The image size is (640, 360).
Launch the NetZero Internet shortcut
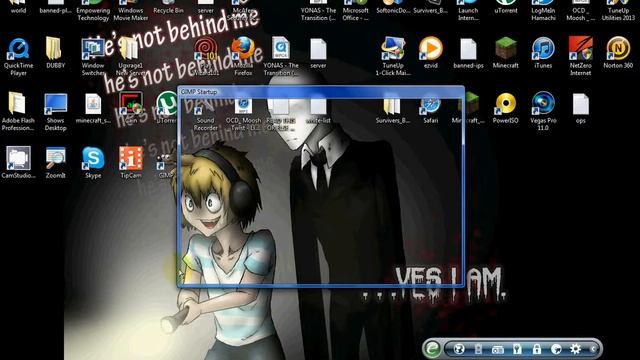tap(580, 49)
